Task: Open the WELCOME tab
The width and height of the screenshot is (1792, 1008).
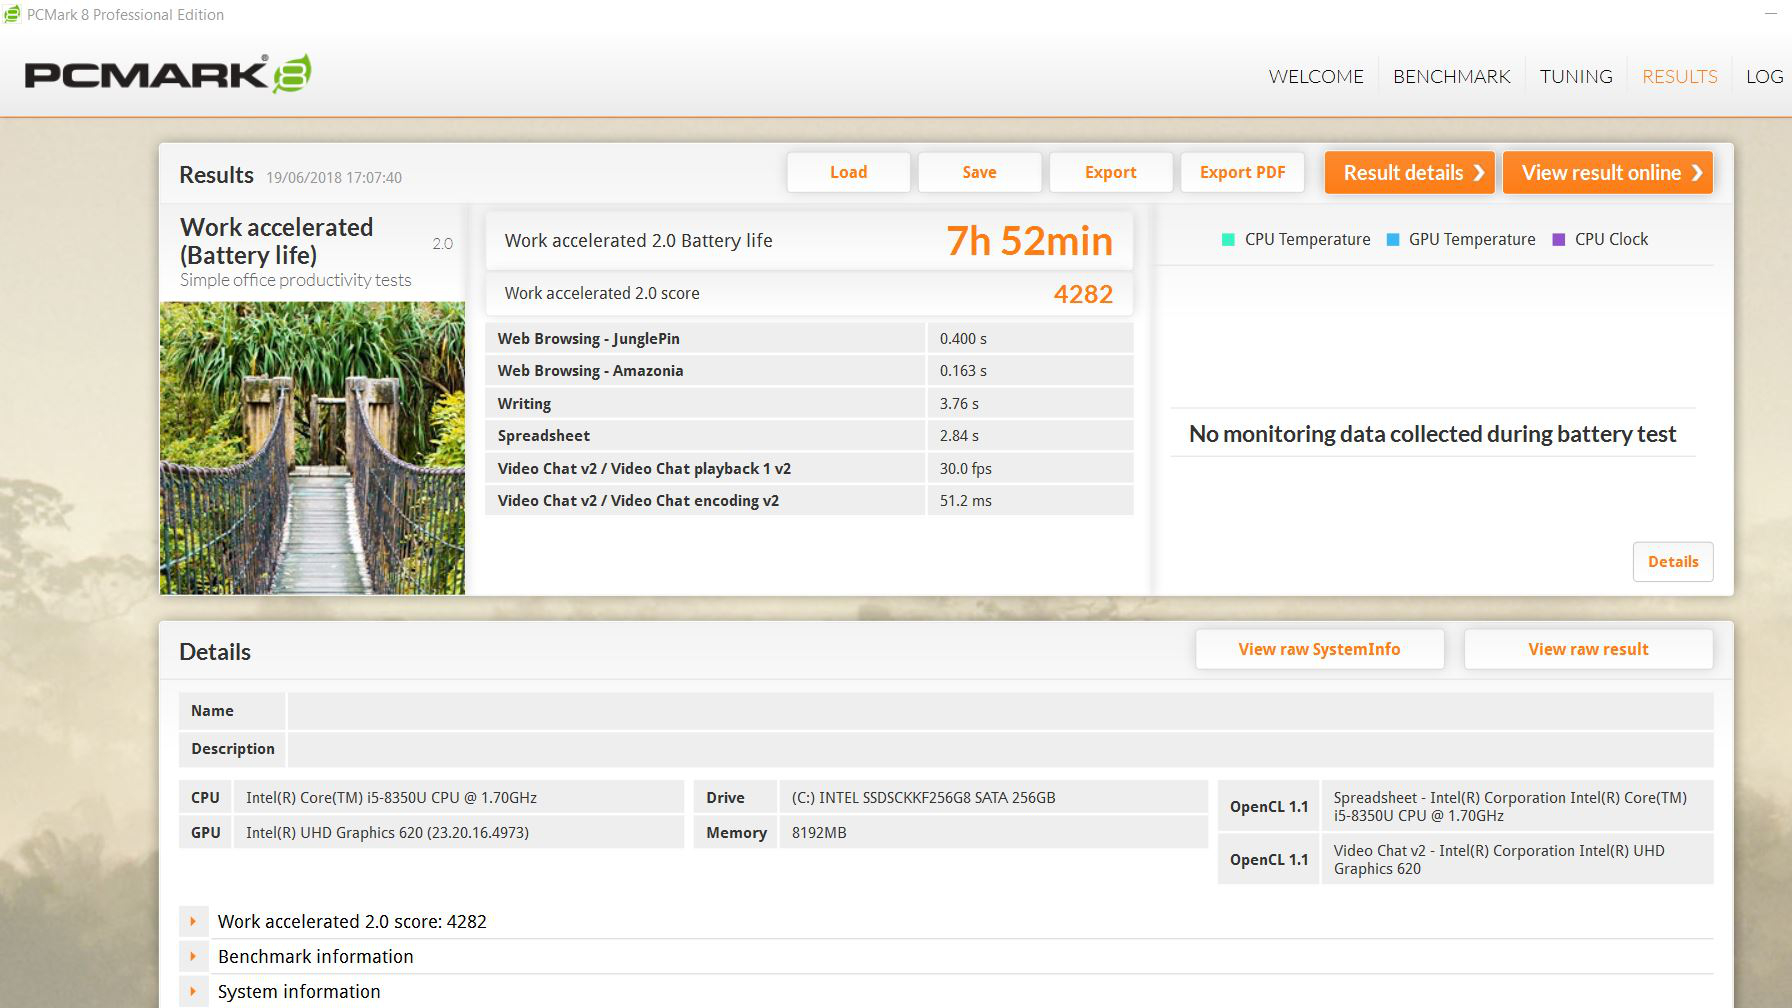Action: [1316, 76]
